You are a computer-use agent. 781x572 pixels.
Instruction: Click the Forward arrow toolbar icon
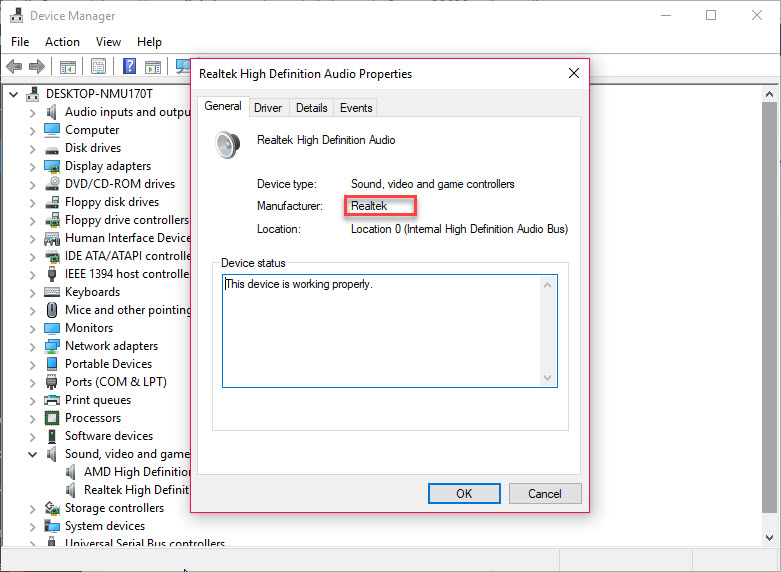pyautogui.click(x=37, y=66)
